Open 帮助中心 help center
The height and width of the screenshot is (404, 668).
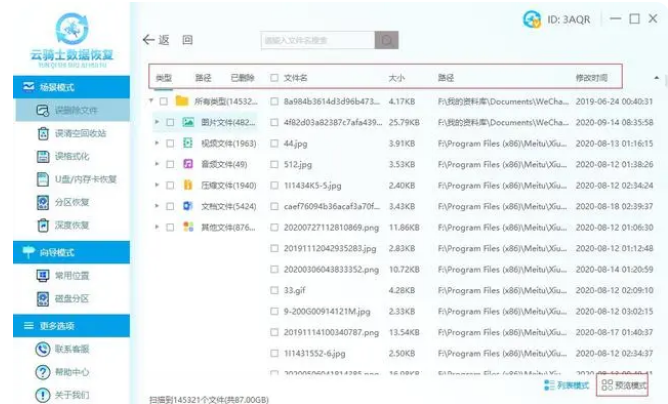click(63, 372)
